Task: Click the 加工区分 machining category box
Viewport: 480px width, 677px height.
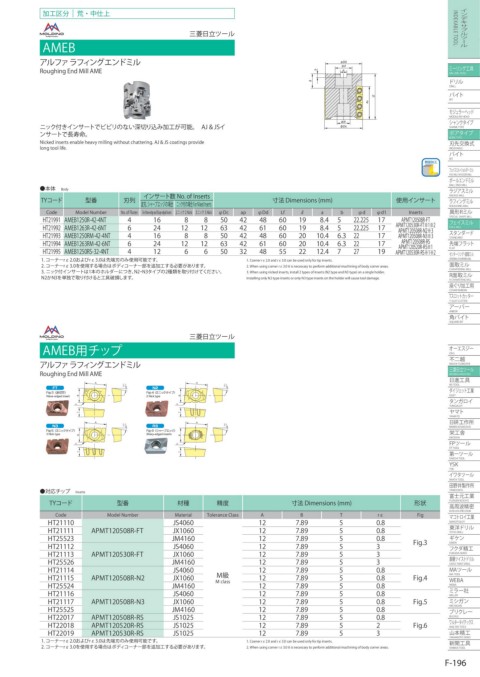Action: pyautogui.click(x=137, y=13)
